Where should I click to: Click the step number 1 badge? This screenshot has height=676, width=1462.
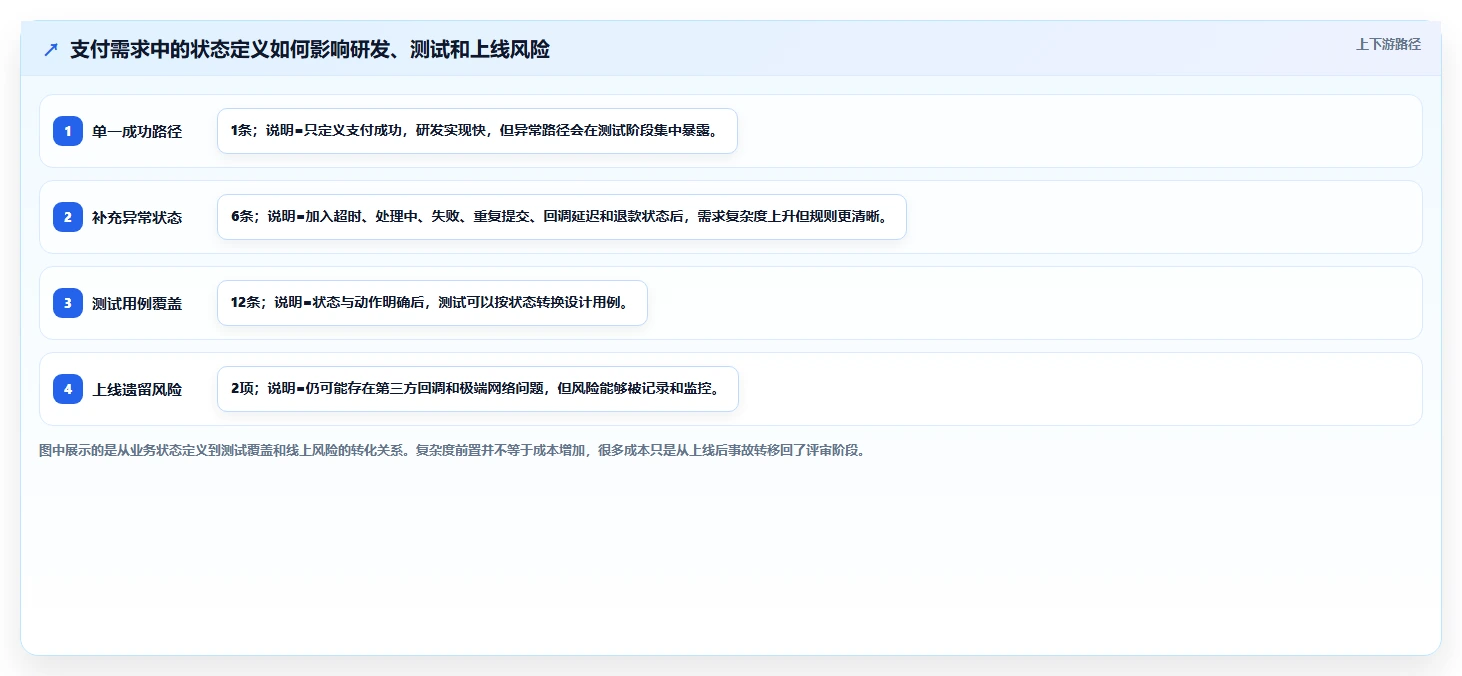(x=68, y=131)
